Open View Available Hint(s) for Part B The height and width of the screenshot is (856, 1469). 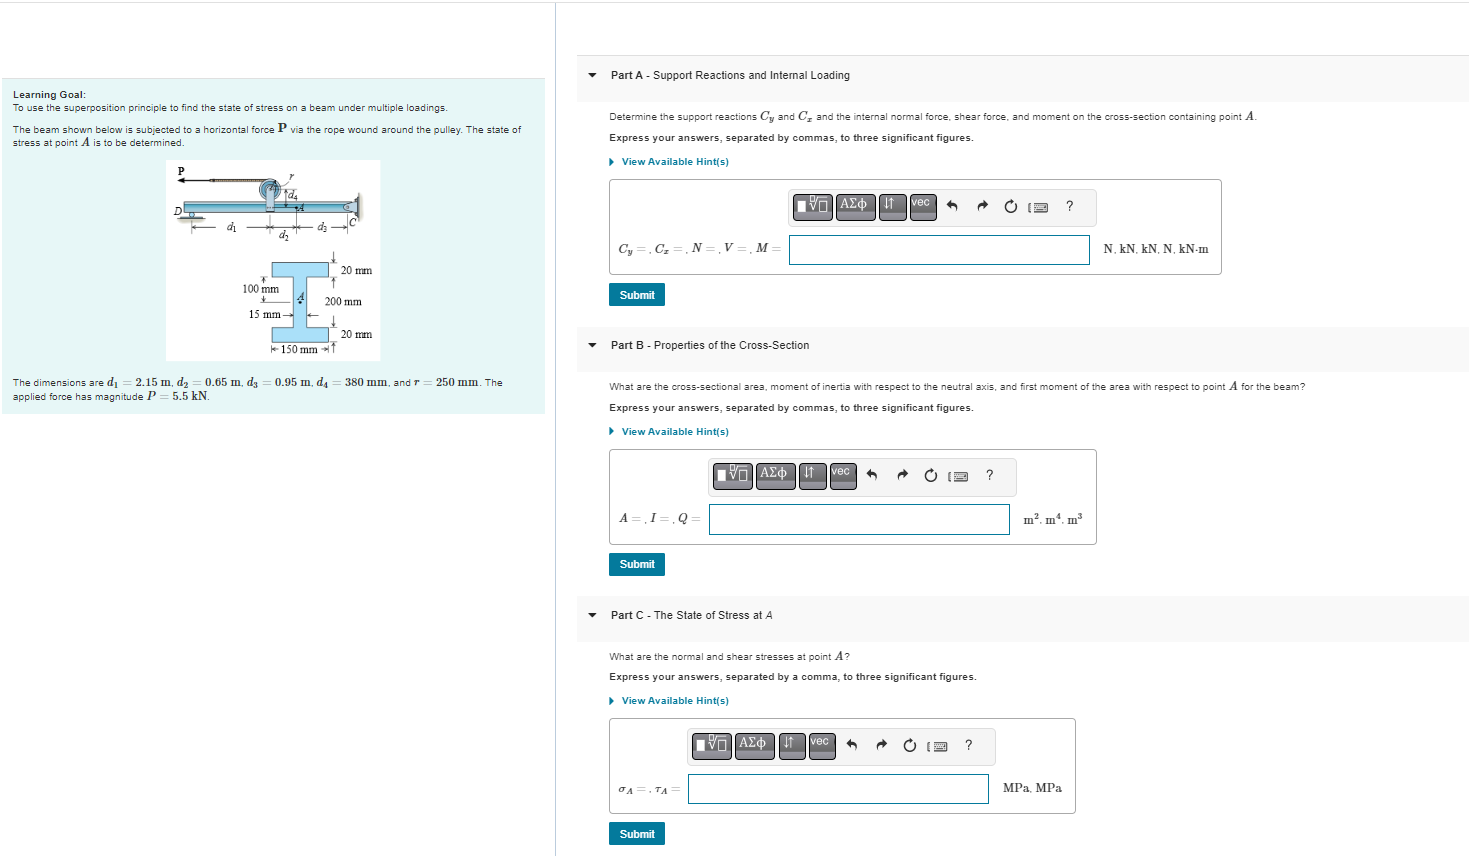tap(669, 431)
